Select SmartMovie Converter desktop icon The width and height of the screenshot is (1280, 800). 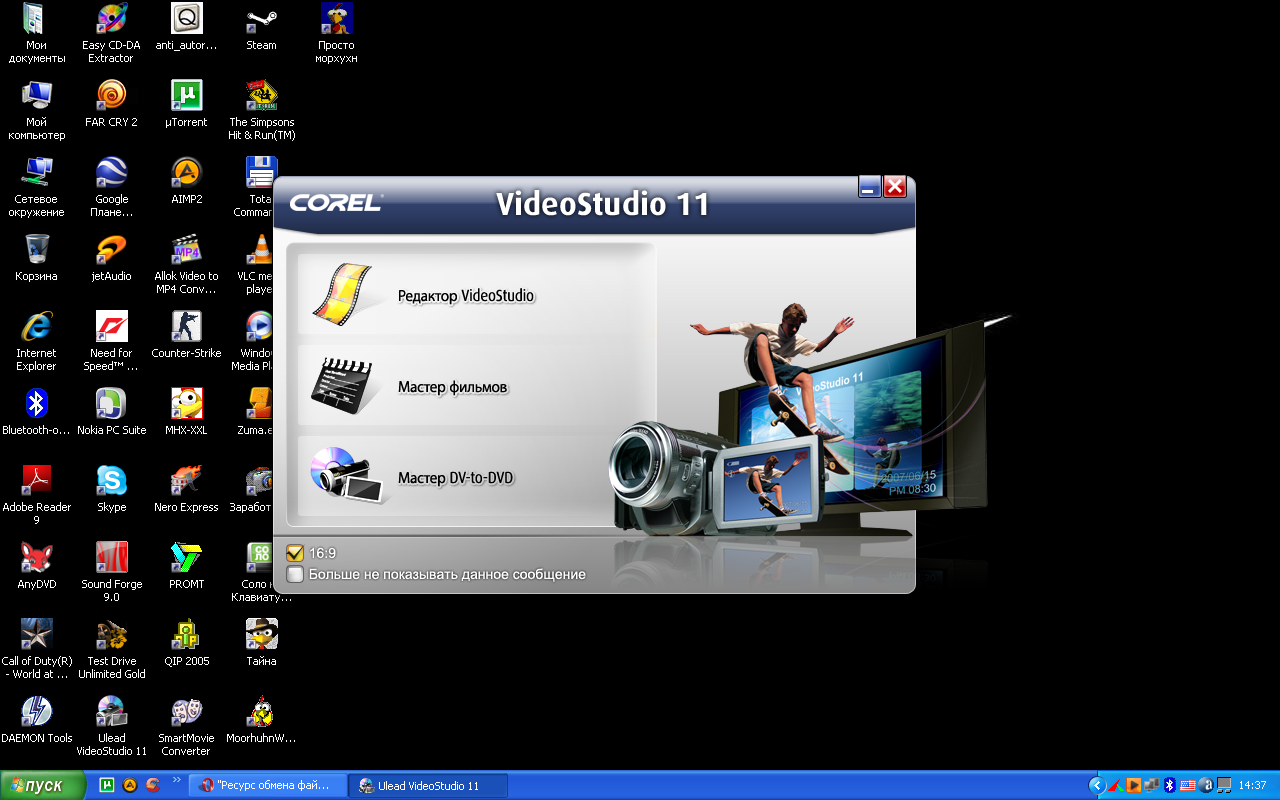click(x=186, y=727)
